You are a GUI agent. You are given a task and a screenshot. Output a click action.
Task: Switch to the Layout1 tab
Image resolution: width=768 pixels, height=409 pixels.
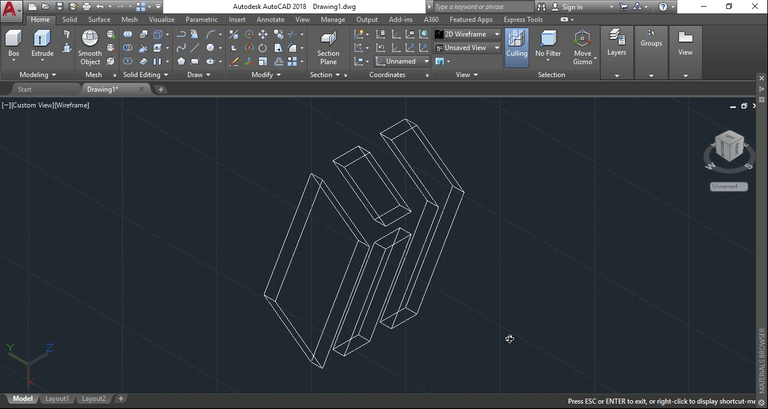(x=57, y=399)
